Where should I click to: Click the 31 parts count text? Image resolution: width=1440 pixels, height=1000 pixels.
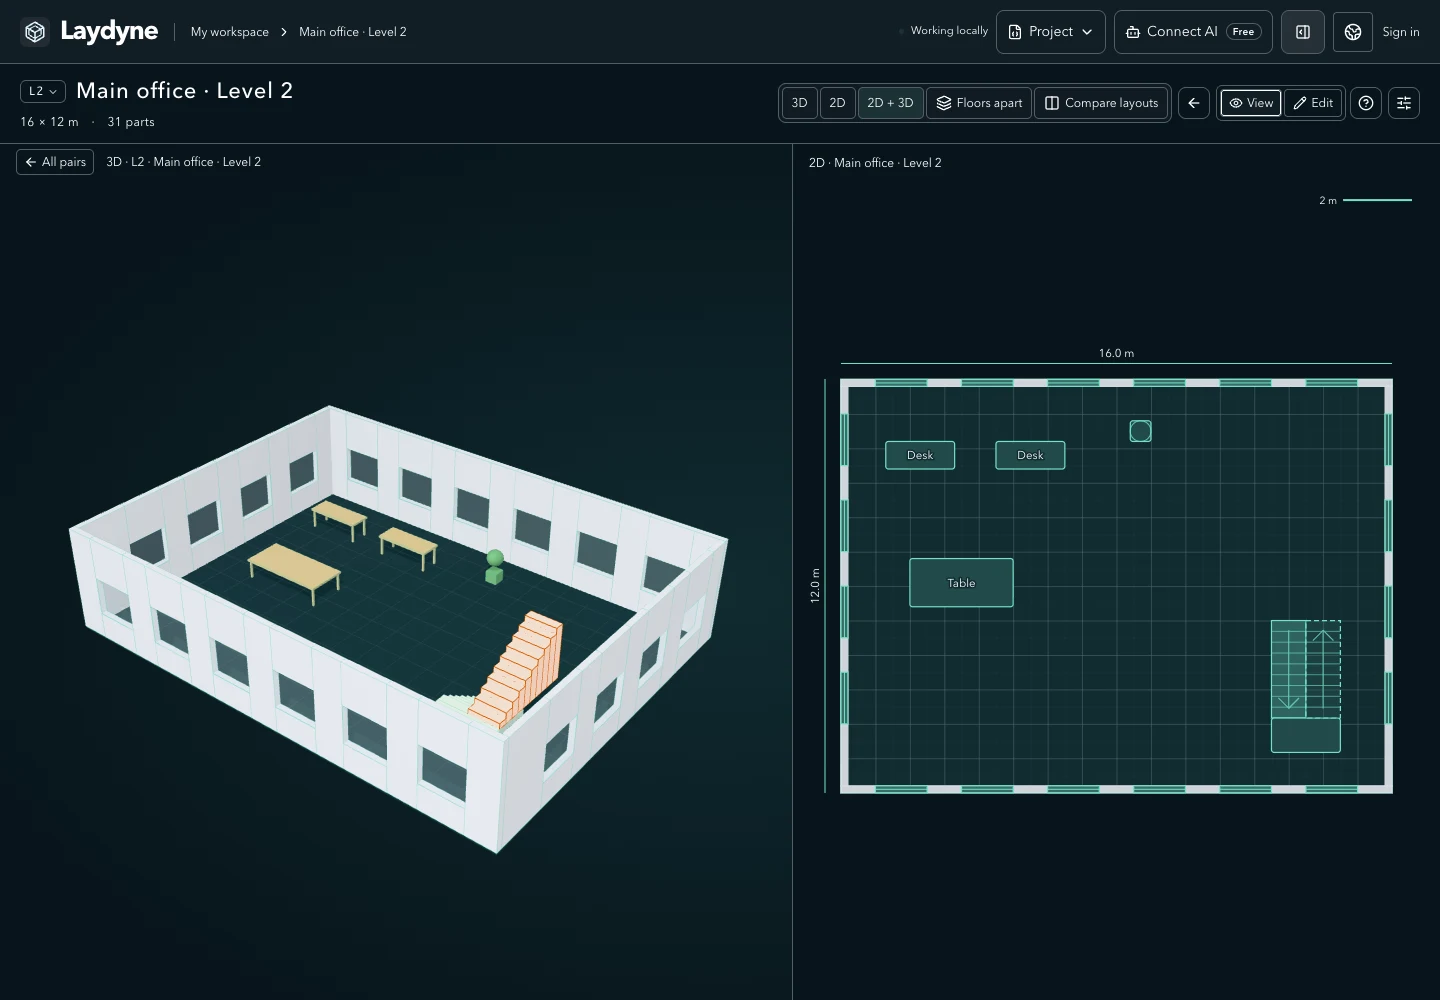tap(131, 122)
